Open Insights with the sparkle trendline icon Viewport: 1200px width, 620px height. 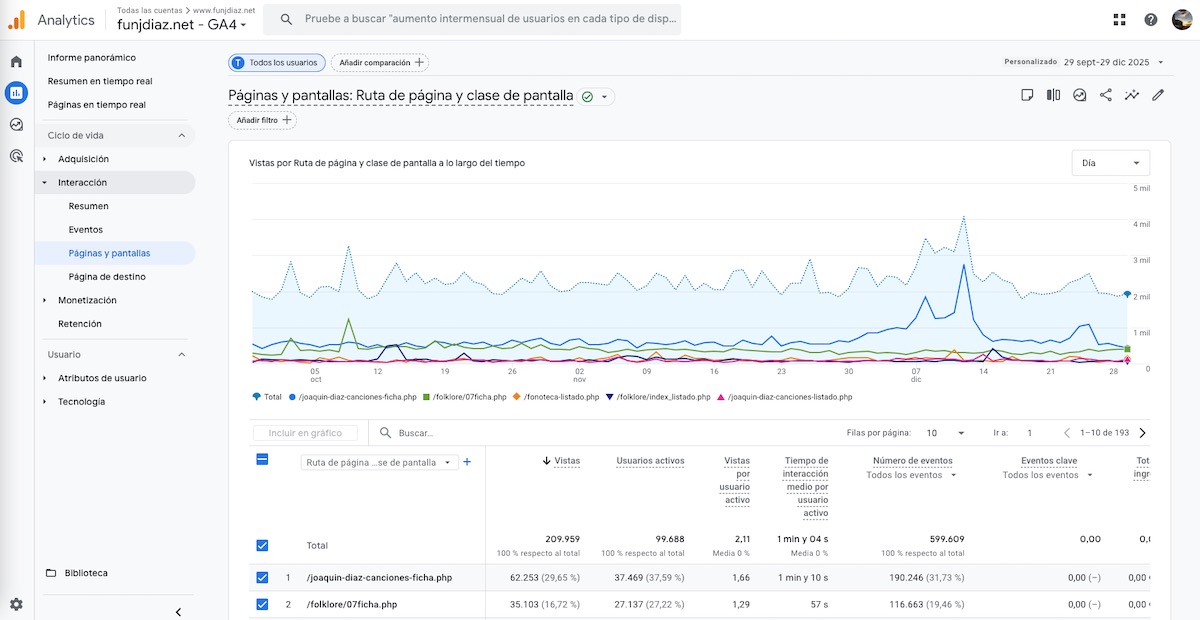click(1132, 95)
